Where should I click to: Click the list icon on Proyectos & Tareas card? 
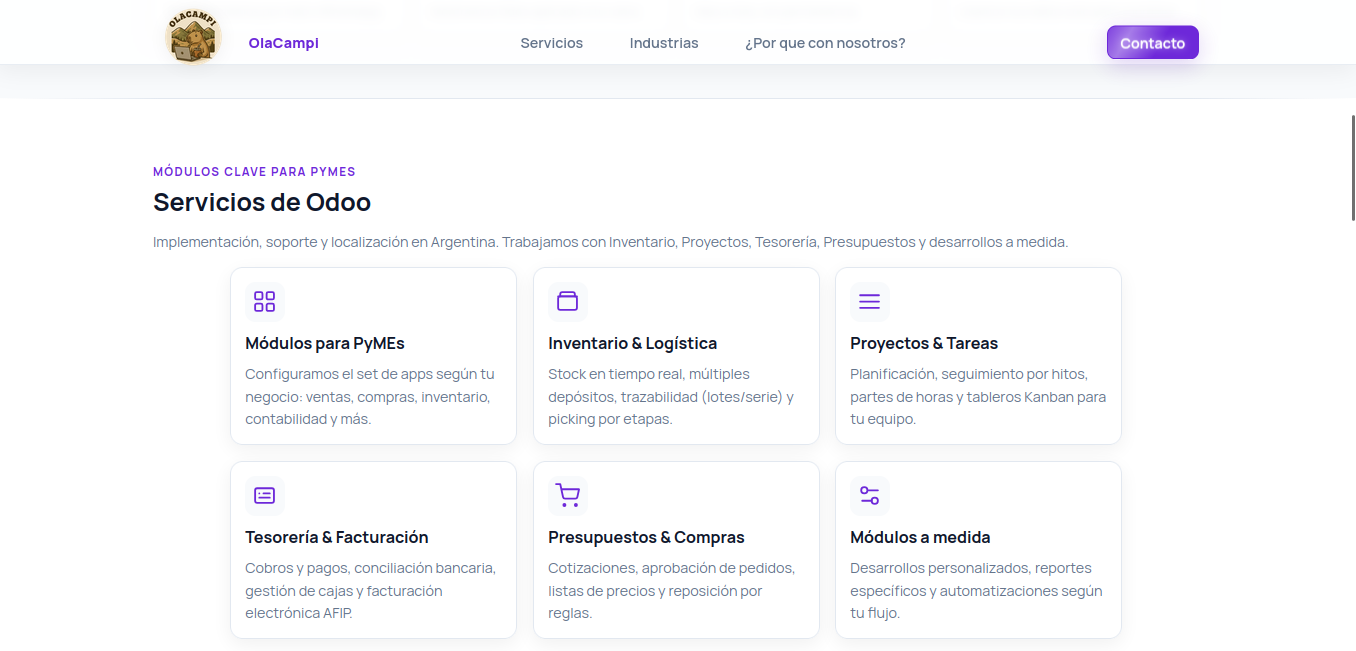[869, 301]
